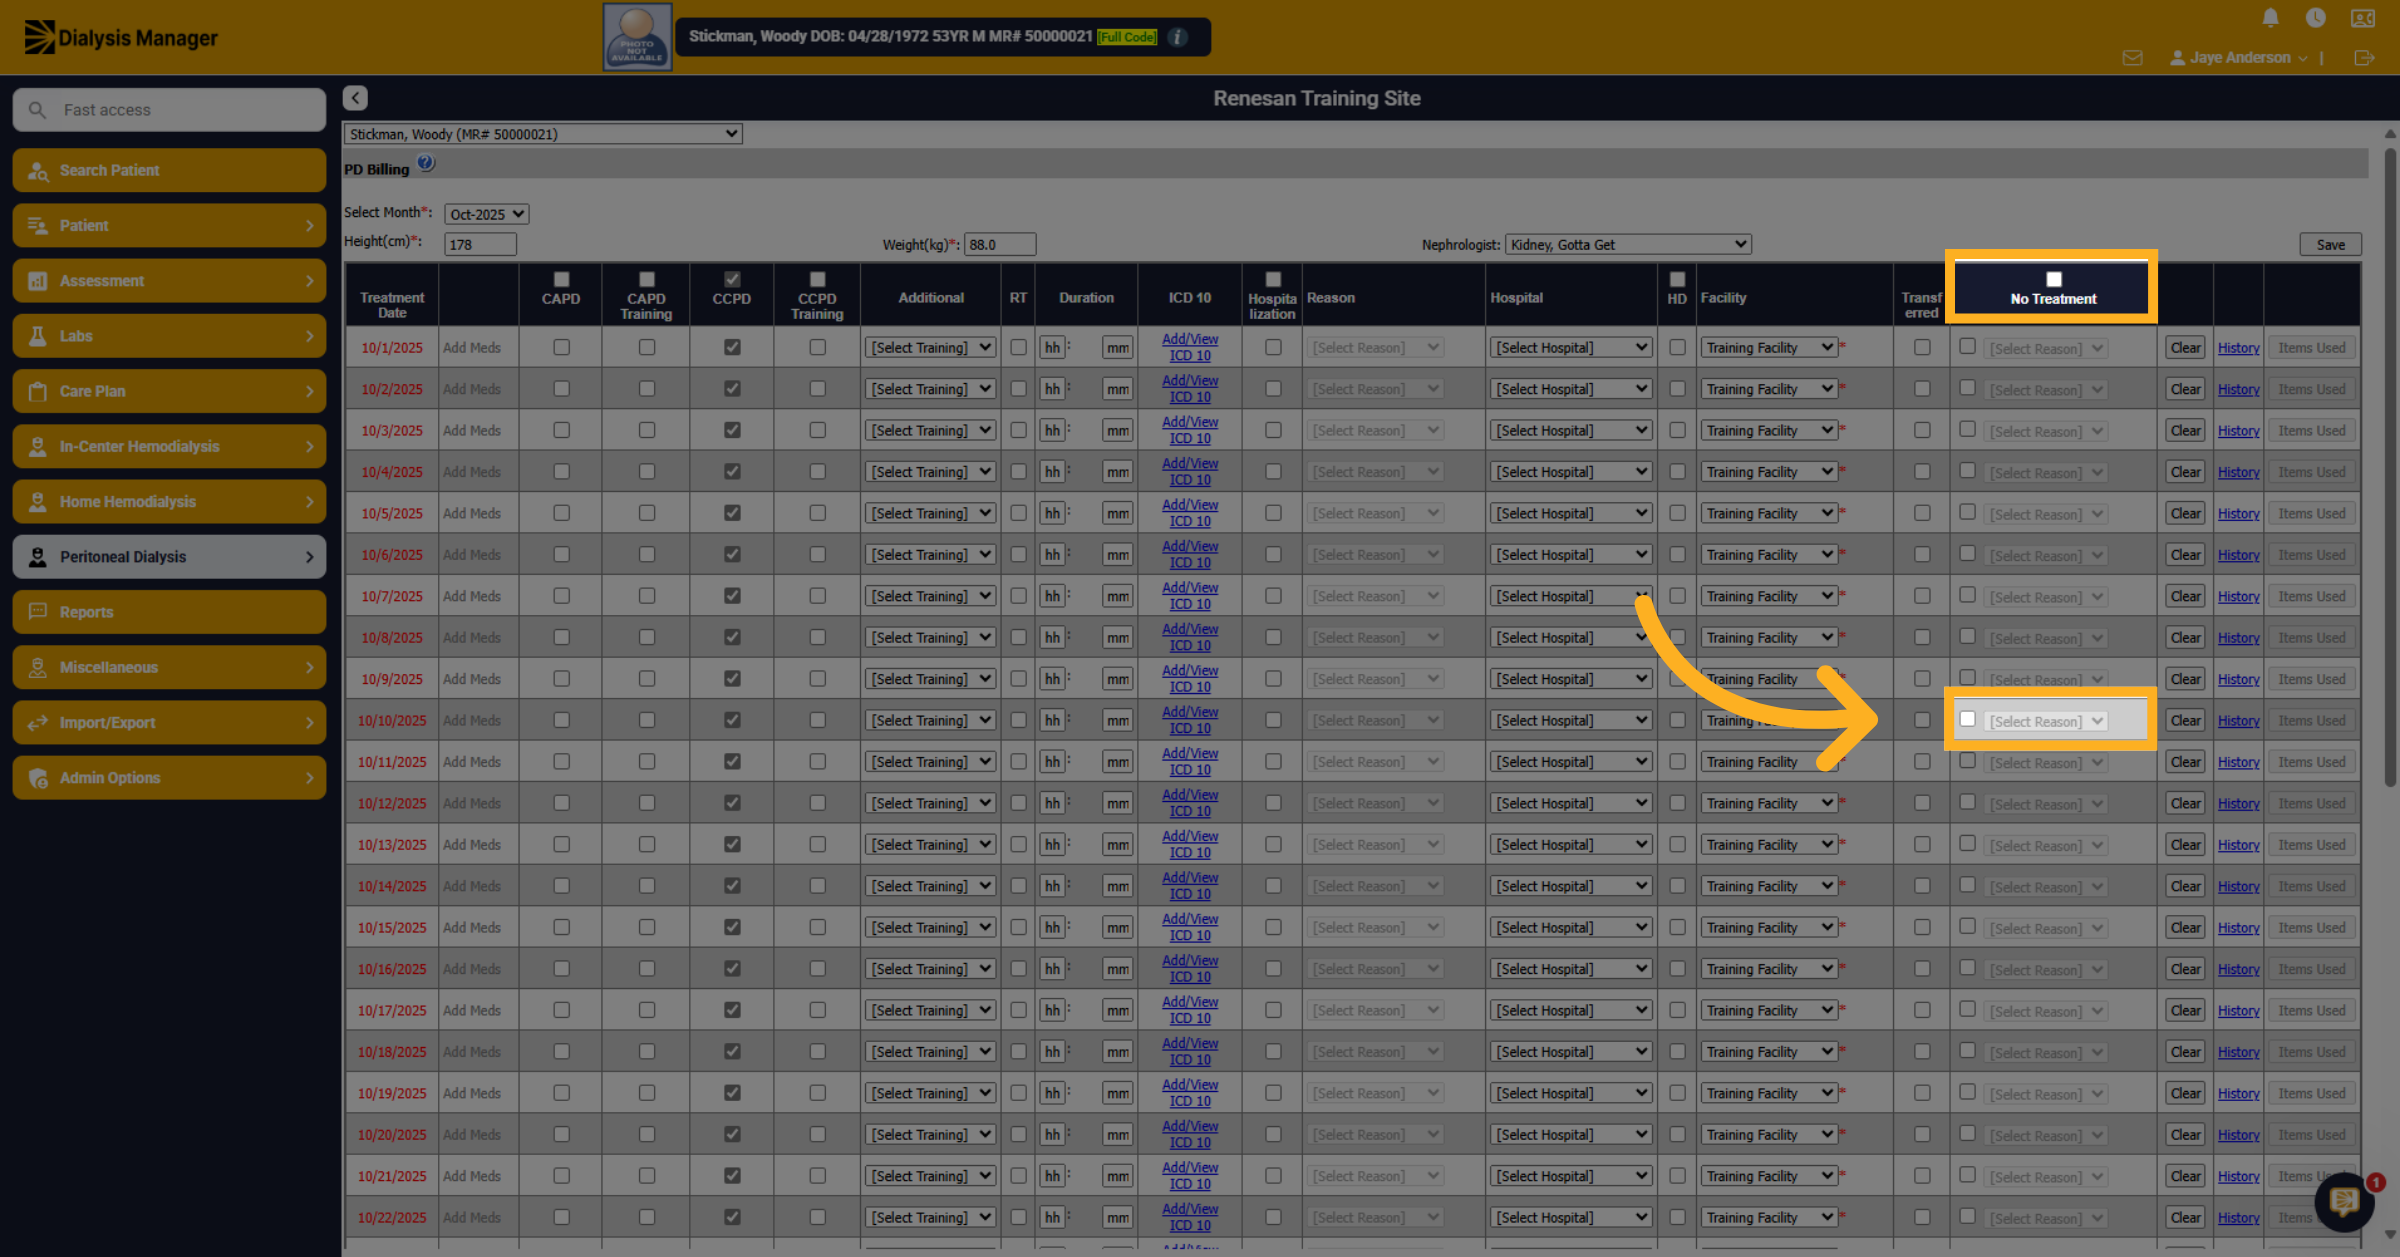The width and height of the screenshot is (2400, 1257).
Task: Open the Reports menu item
Action: pyautogui.click(x=169, y=612)
